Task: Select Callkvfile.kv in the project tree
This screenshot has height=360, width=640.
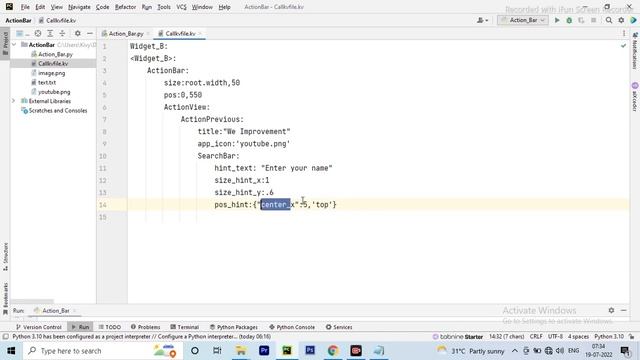Action: [53, 64]
